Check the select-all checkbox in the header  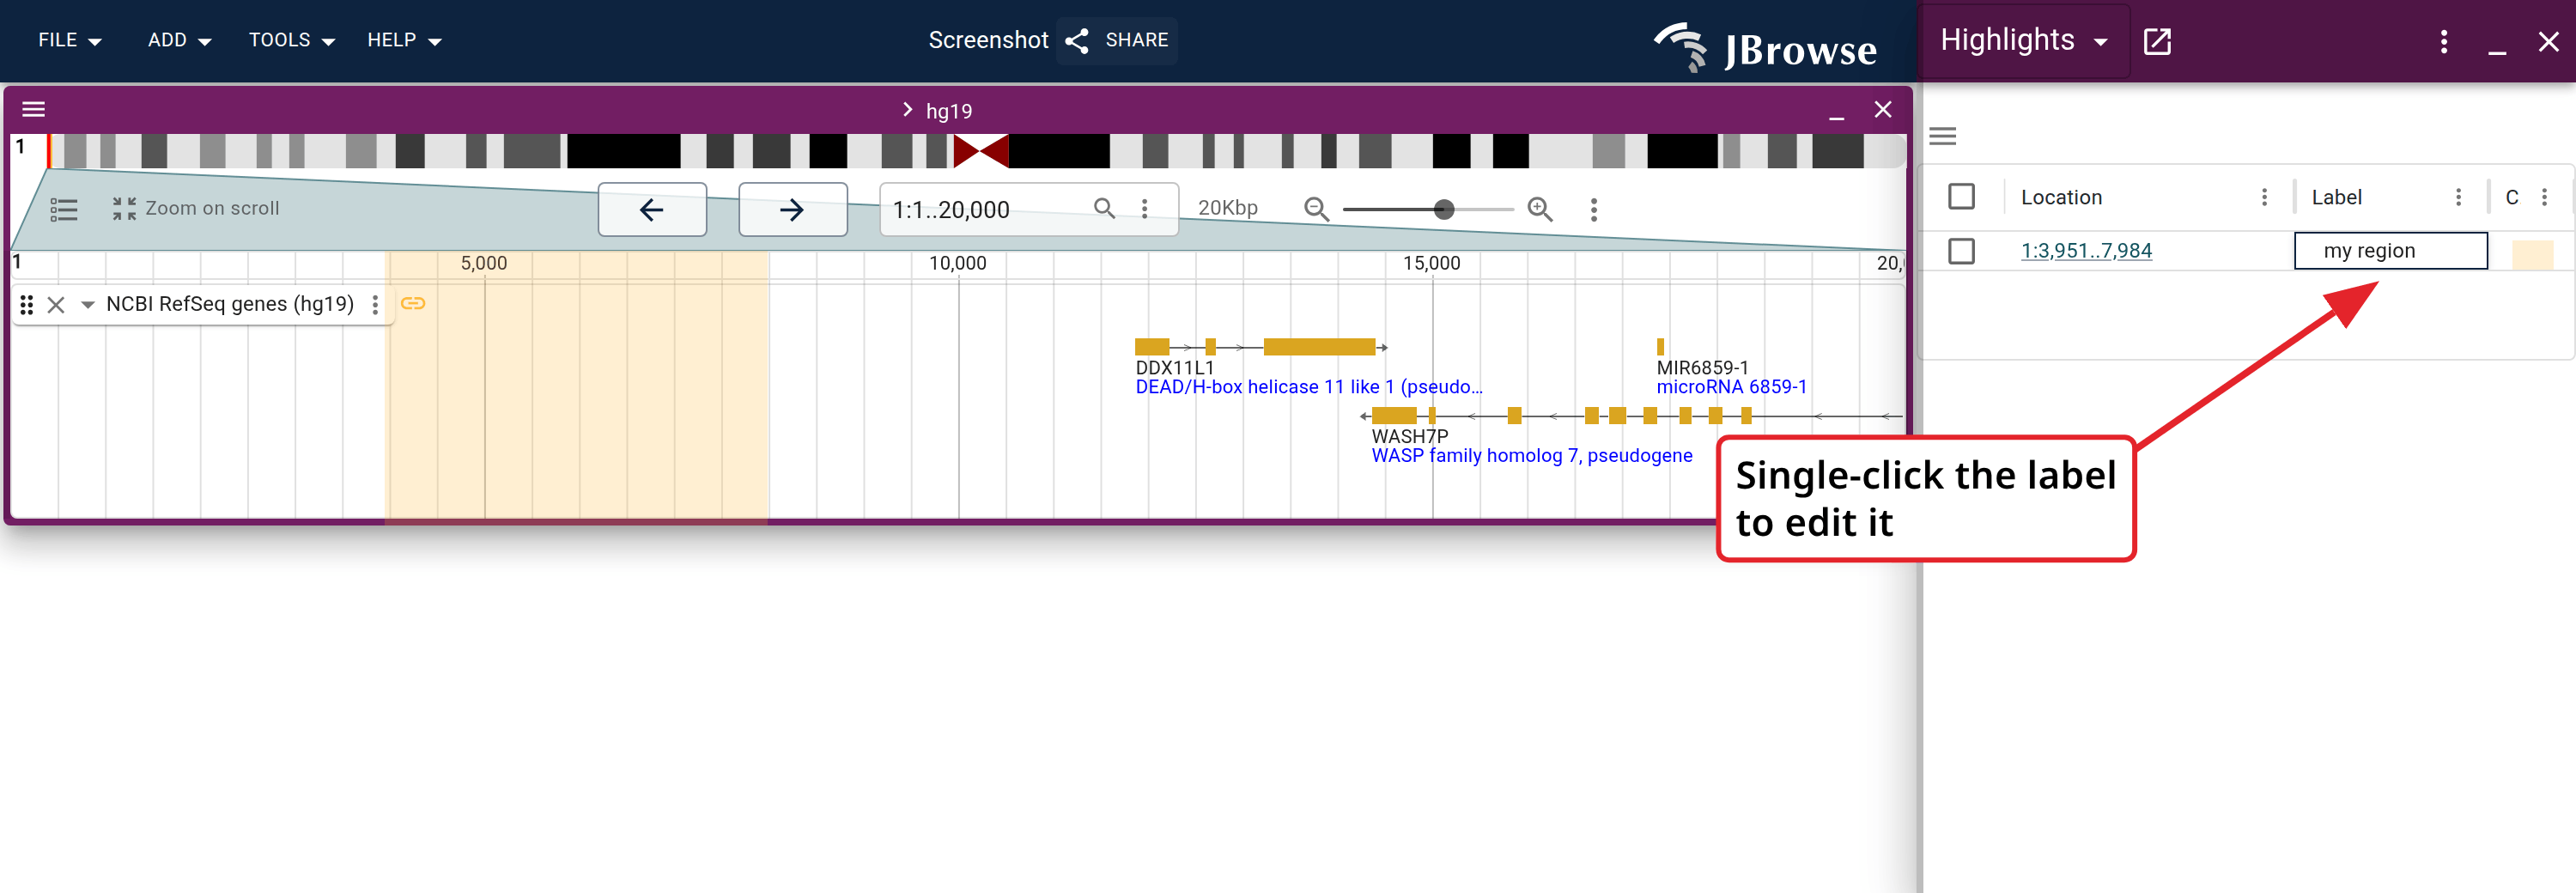[1961, 196]
